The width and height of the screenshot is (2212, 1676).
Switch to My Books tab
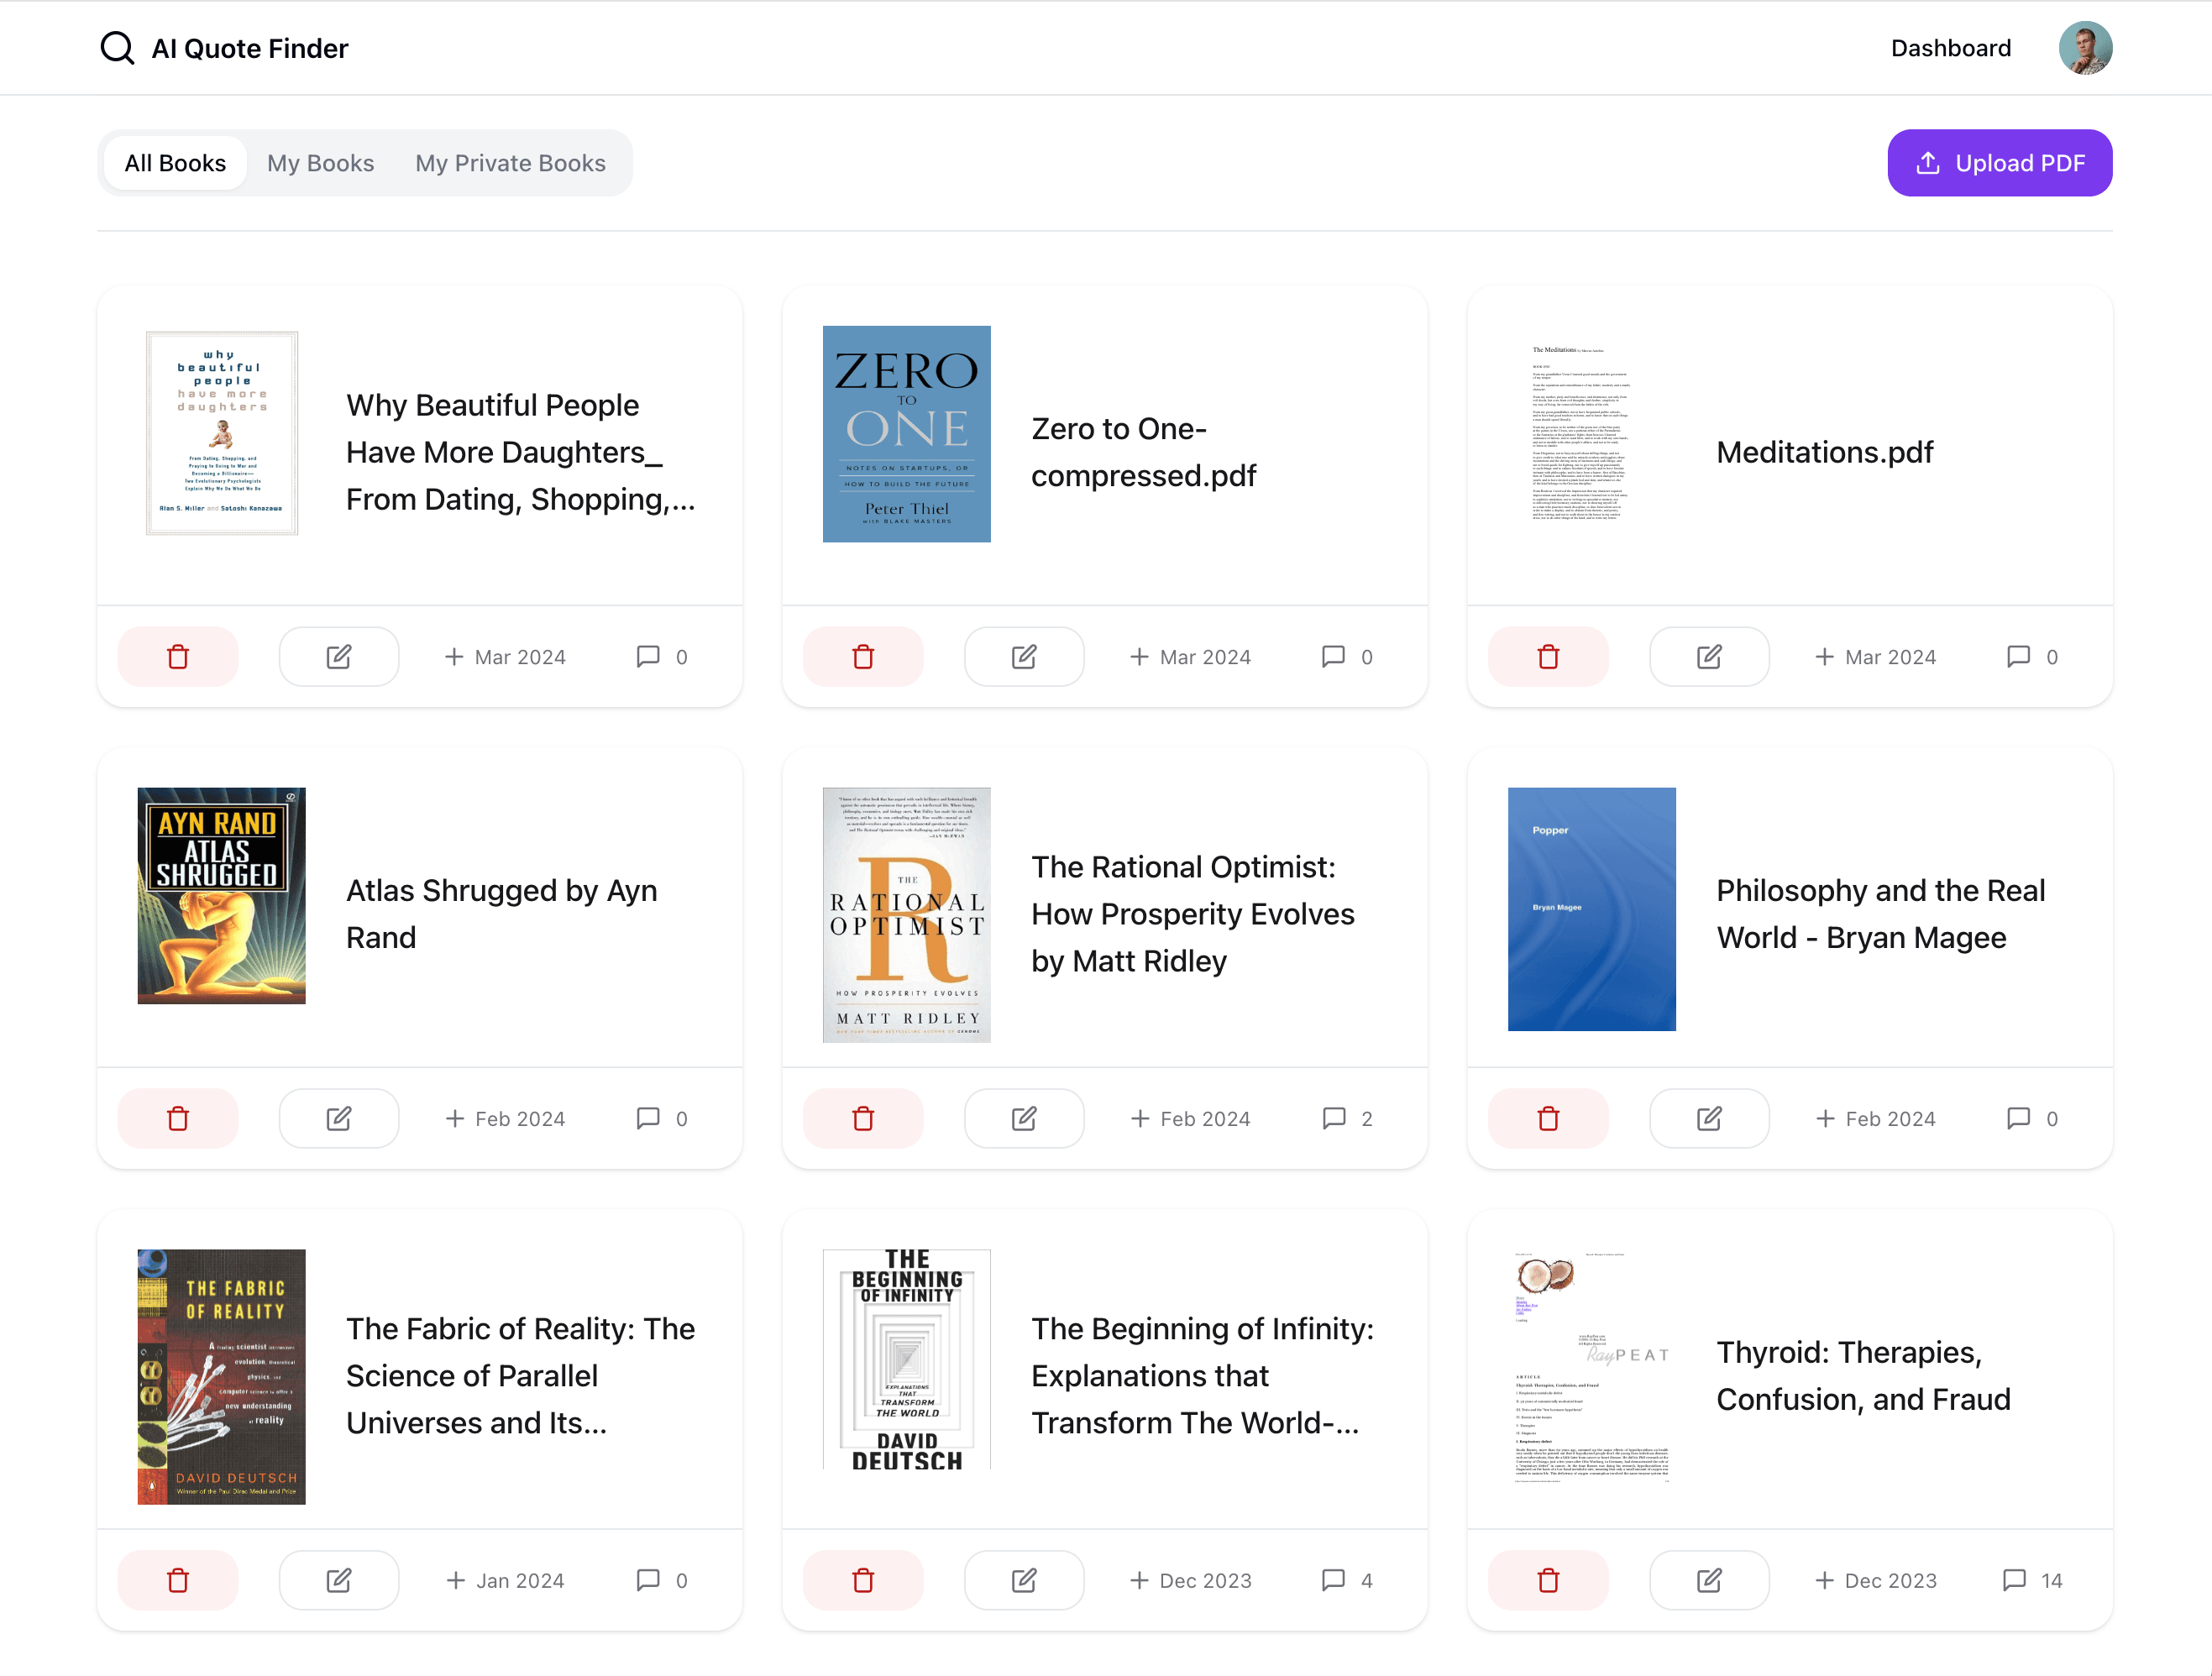320,163
